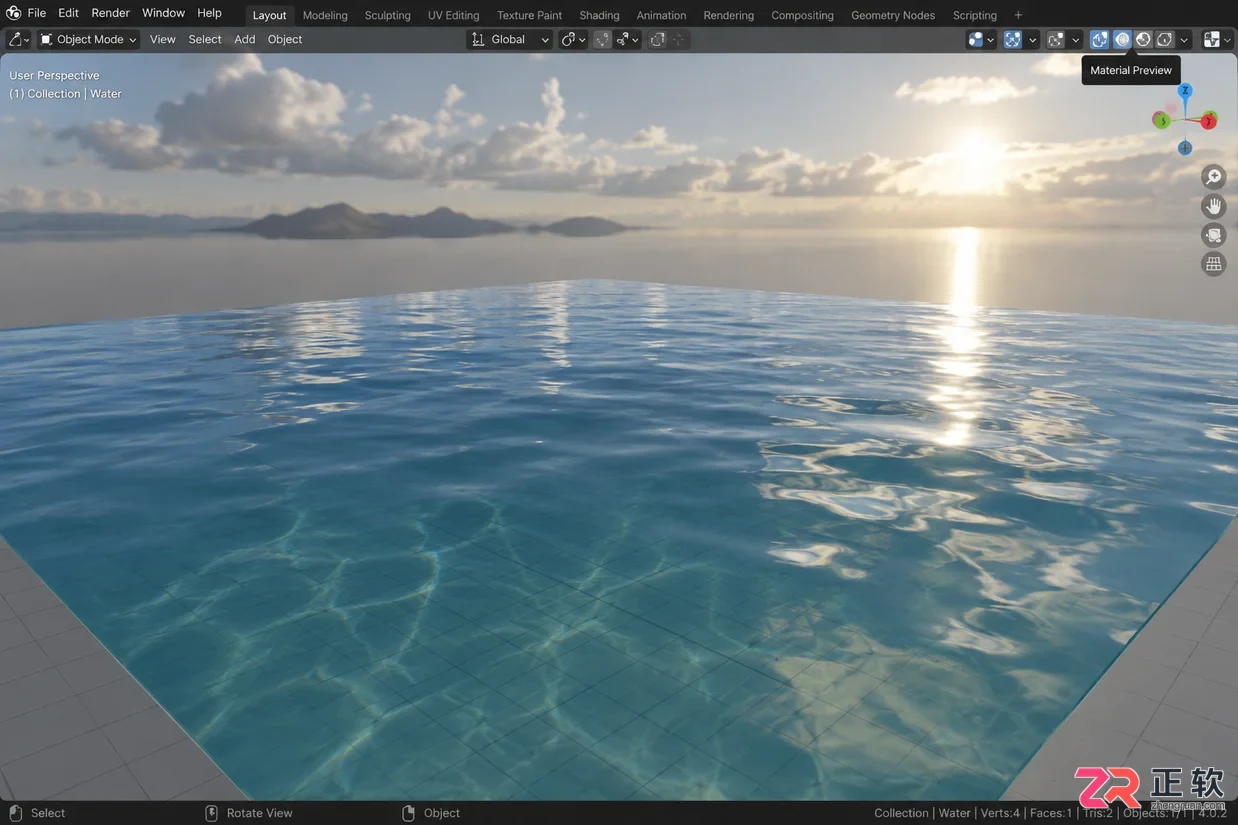
Task: Click 'Verts:4' in the status bar
Action: (x=999, y=813)
